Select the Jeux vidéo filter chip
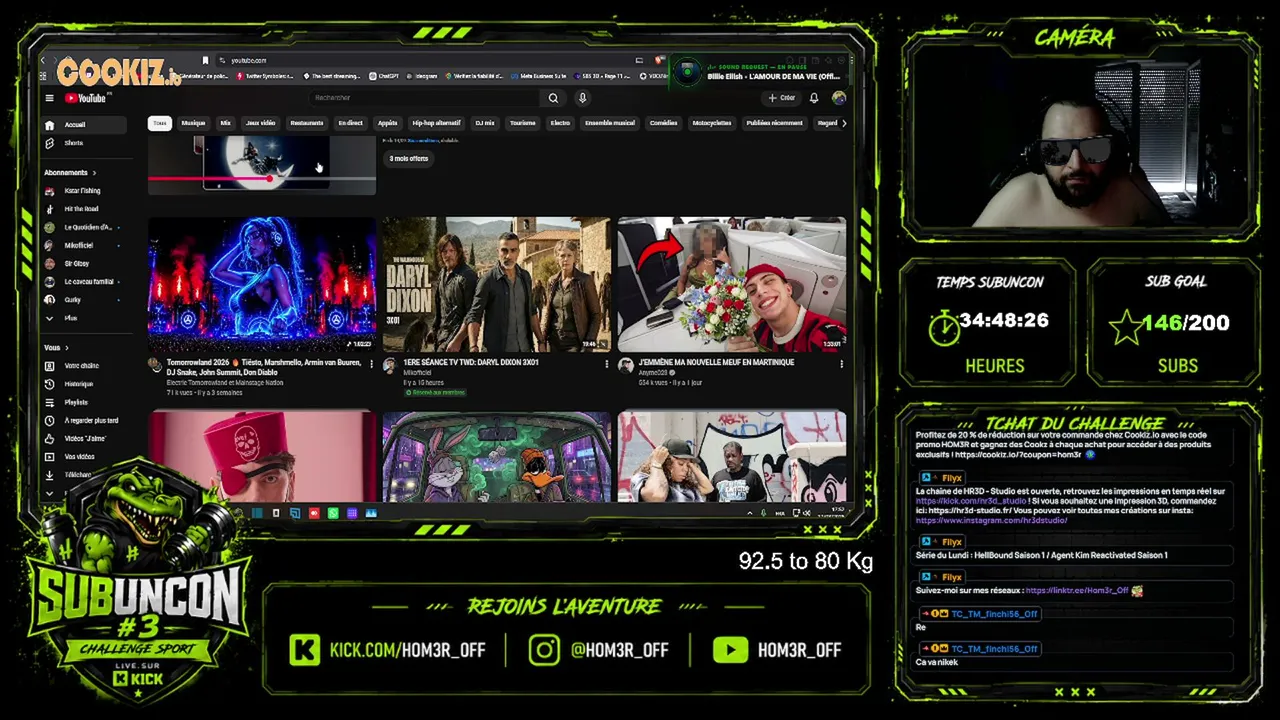Viewport: 1280px width, 720px height. pos(260,123)
